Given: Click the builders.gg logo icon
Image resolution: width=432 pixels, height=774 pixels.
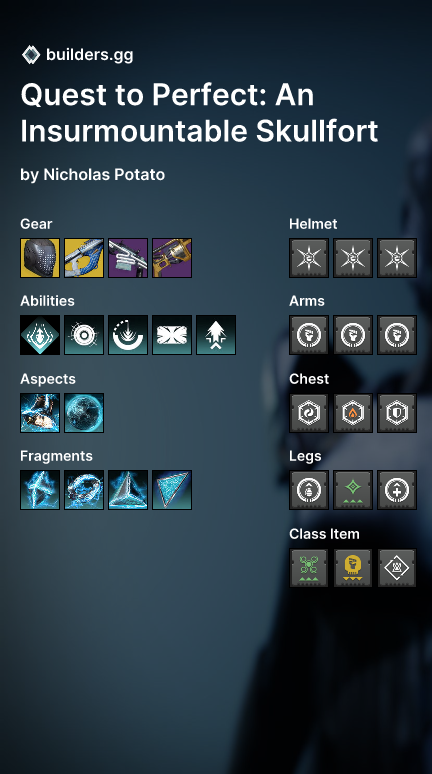Looking at the screenshot, I should 31,55.
